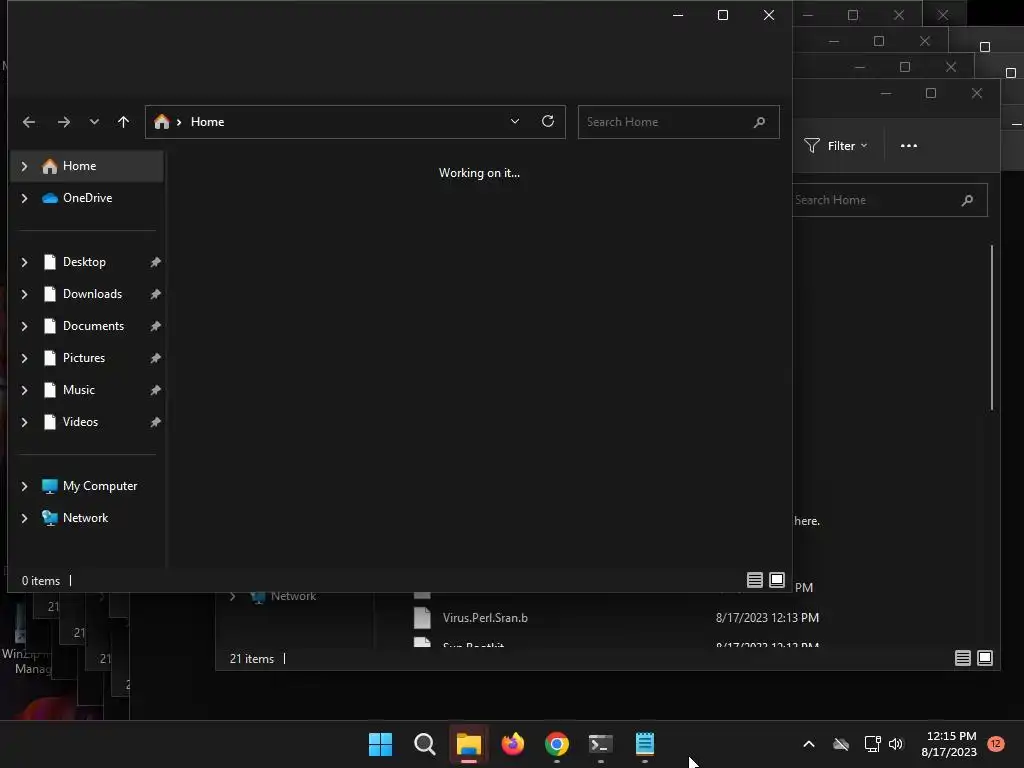Click the pin icon next to Pictures
Image resolution: width=1024 pixels, height=768 pixels.
pos(155,358)
